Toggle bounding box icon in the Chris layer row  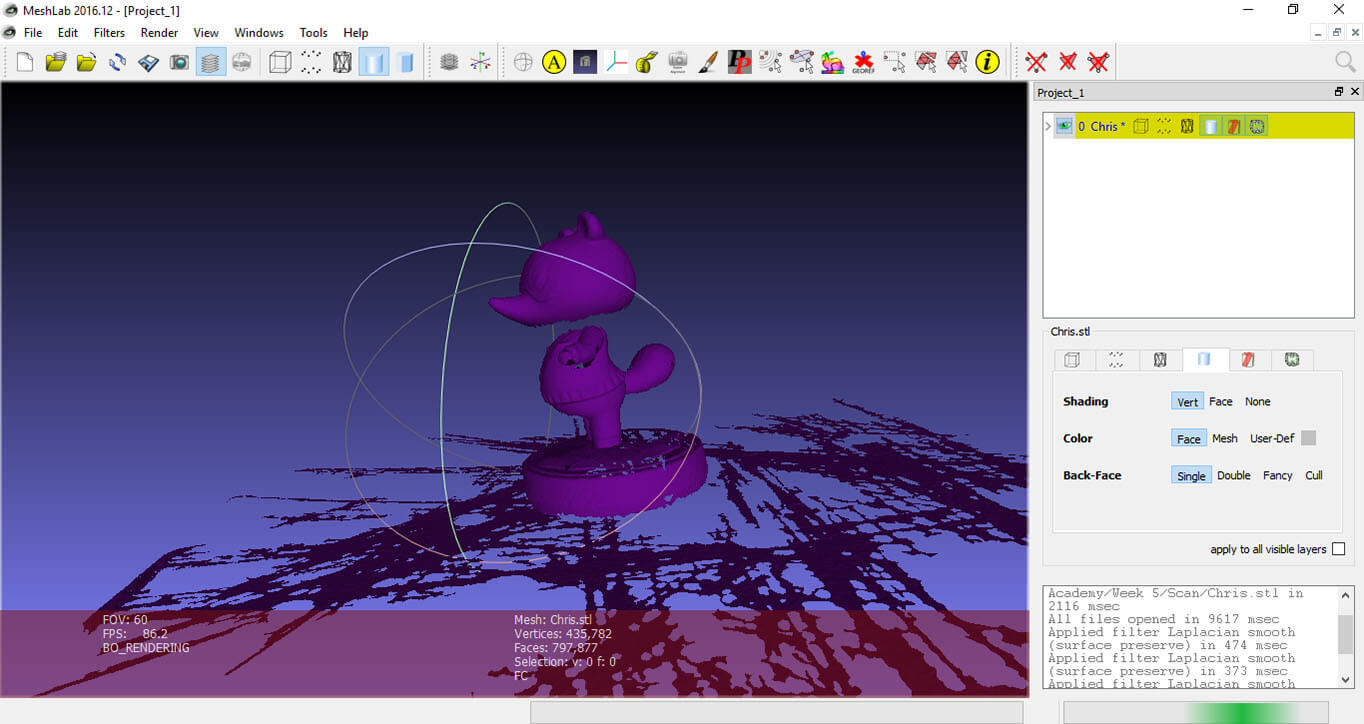tap(1141, 126)
